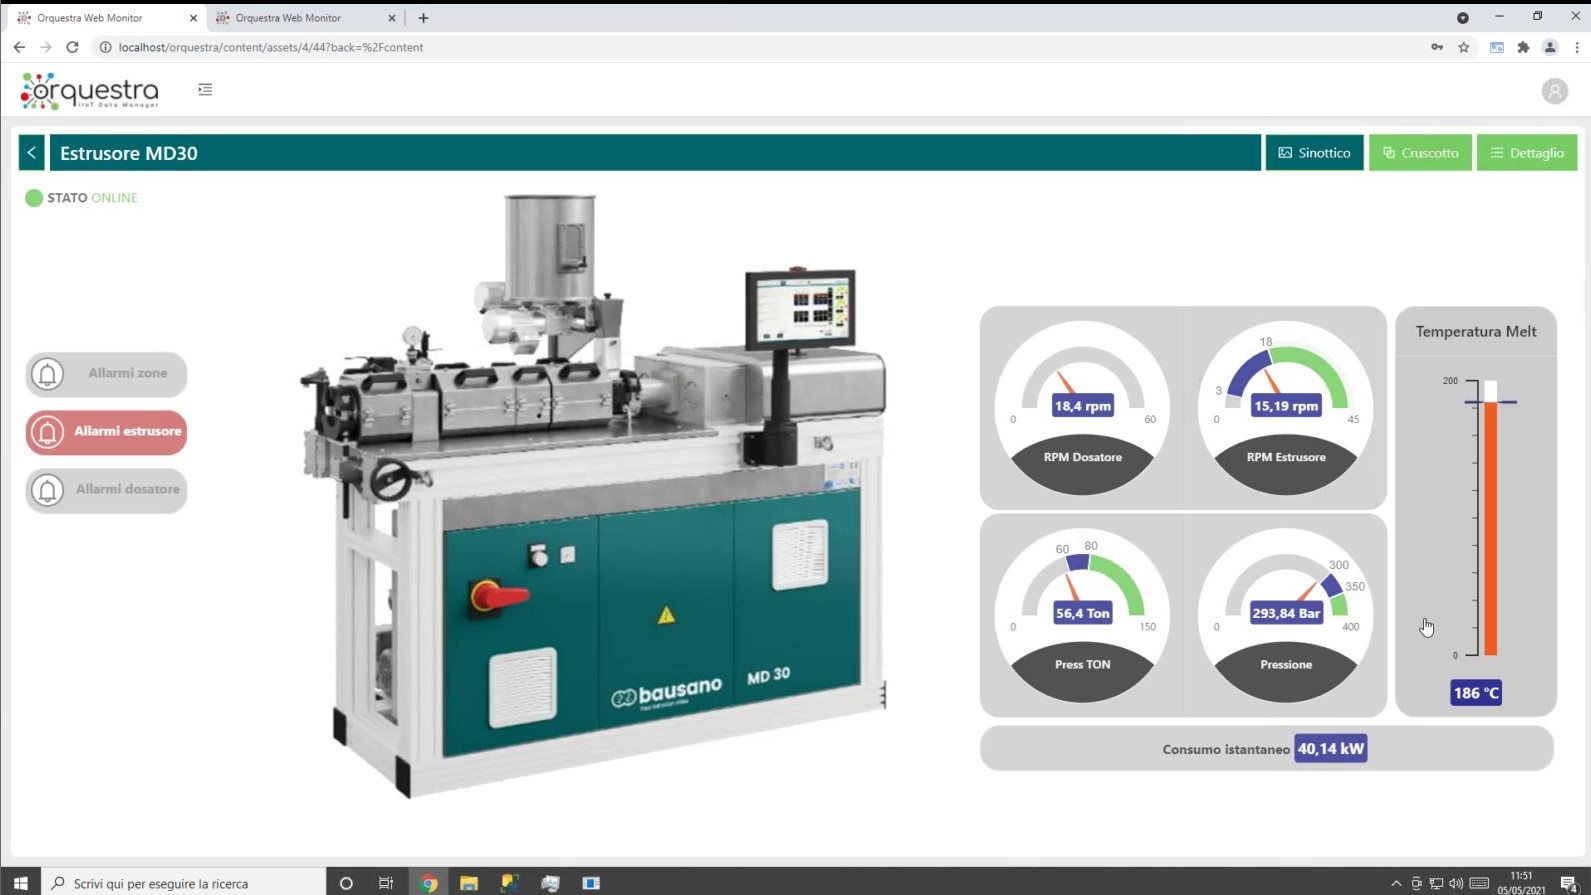Open the Chrome three-dot menu
The height and width of the screenshot is (895, 1591).
click(x=1577, y=47)
